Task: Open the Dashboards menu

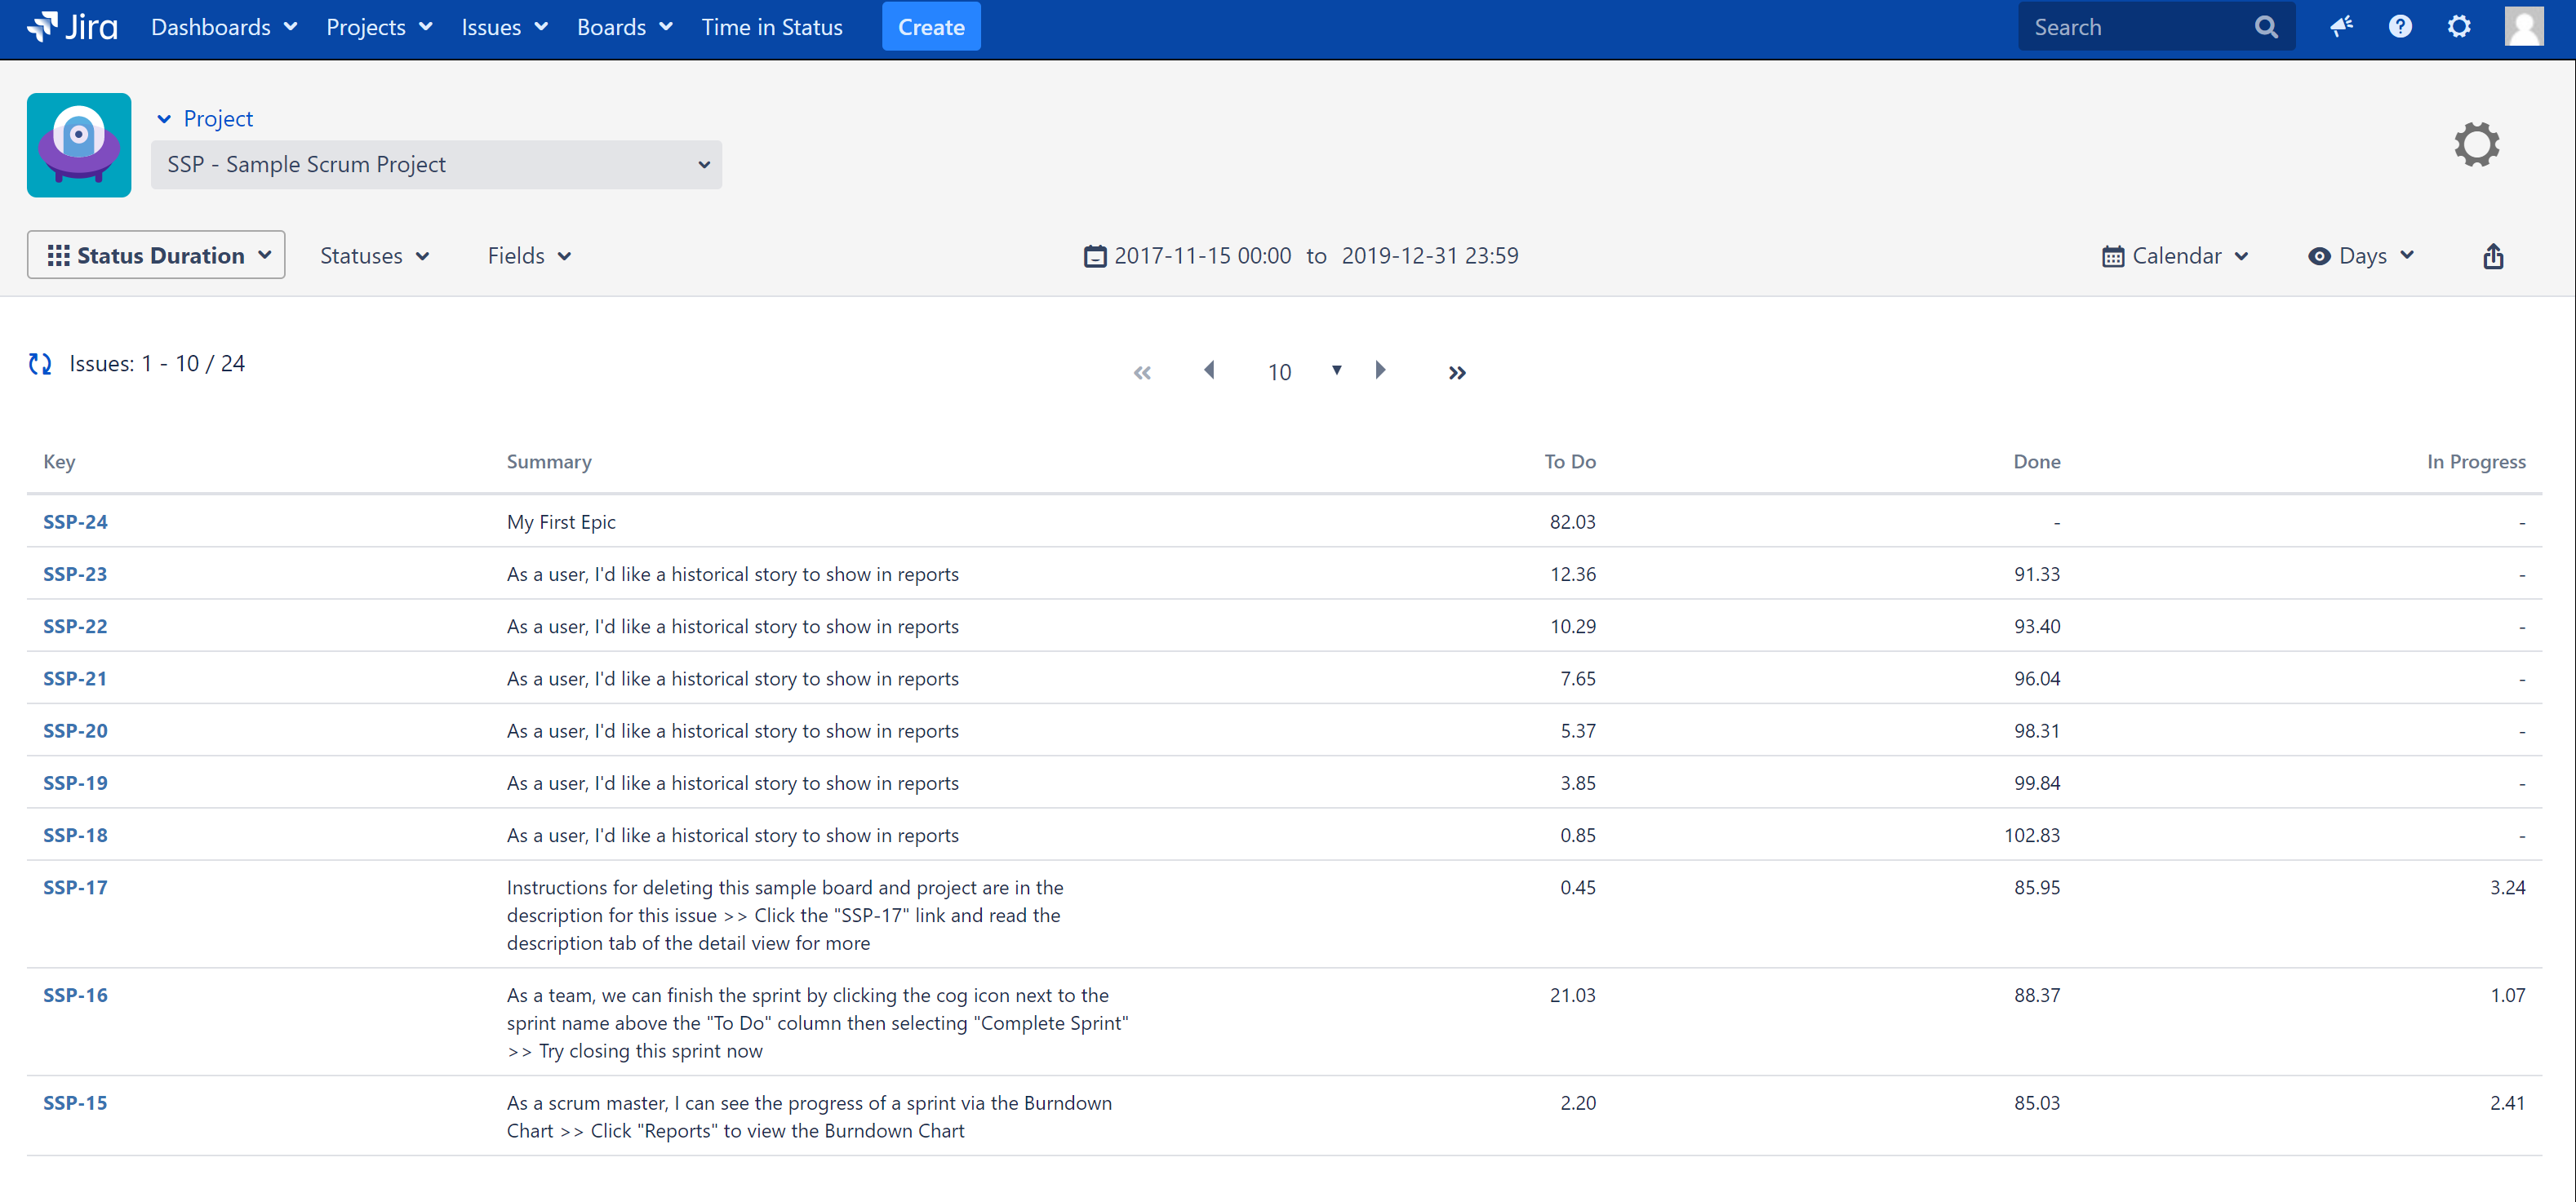Action: [223, 27]
